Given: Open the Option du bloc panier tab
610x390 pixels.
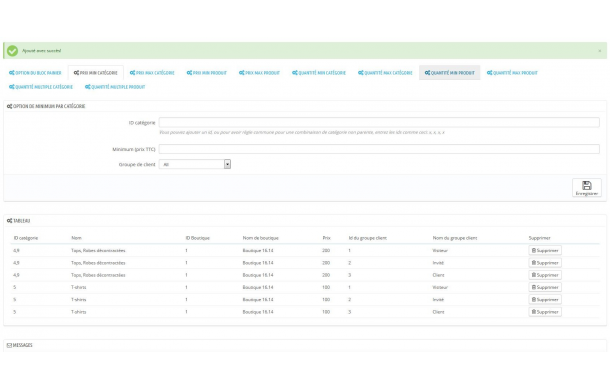Looking at the screenshot, I should (x=35, y=73).
